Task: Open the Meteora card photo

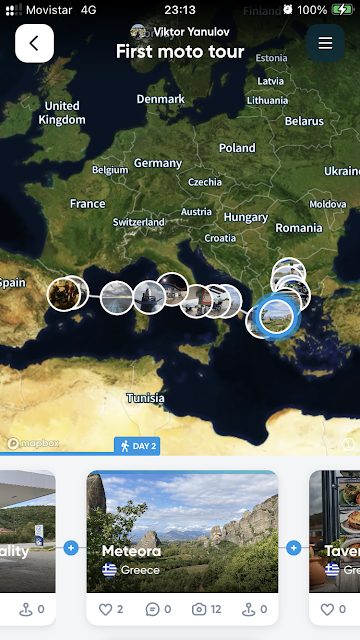Action: click(182, 531)
